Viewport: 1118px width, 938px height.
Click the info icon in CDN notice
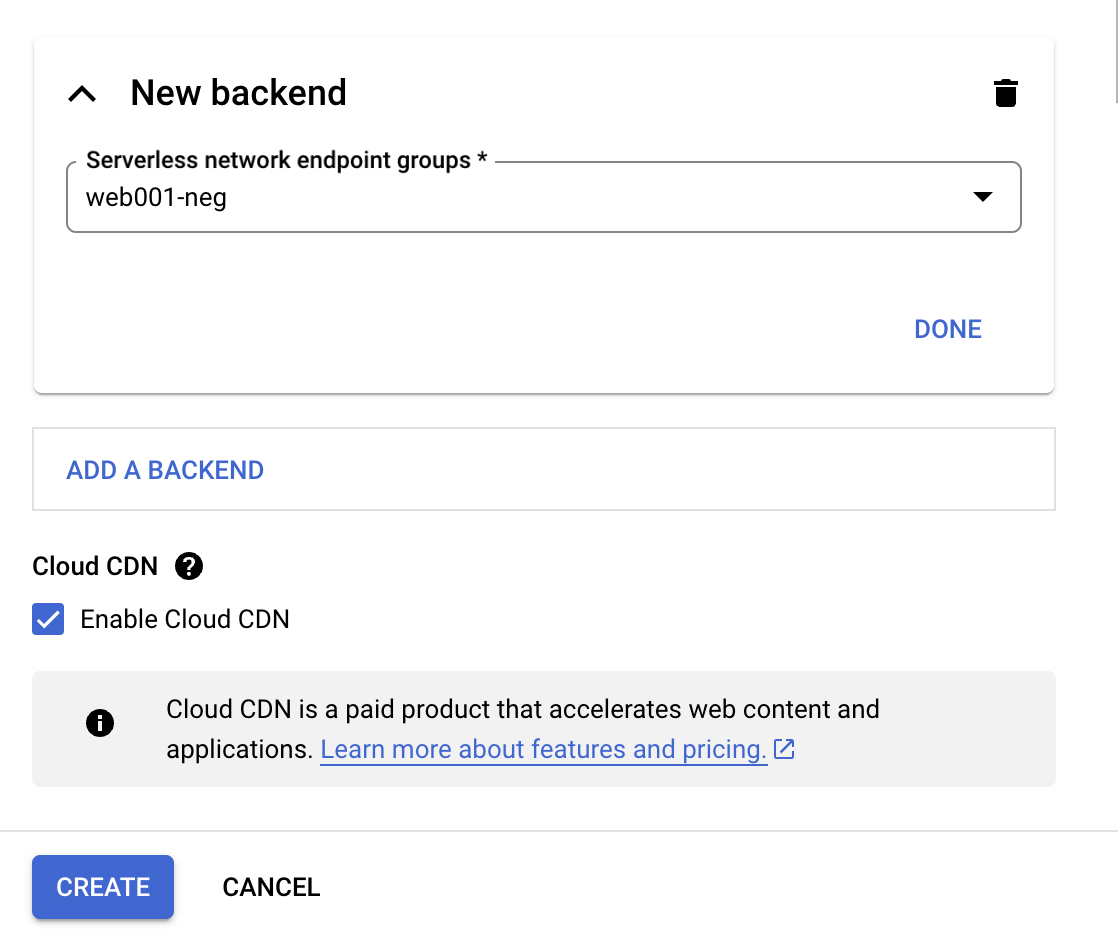100,723
